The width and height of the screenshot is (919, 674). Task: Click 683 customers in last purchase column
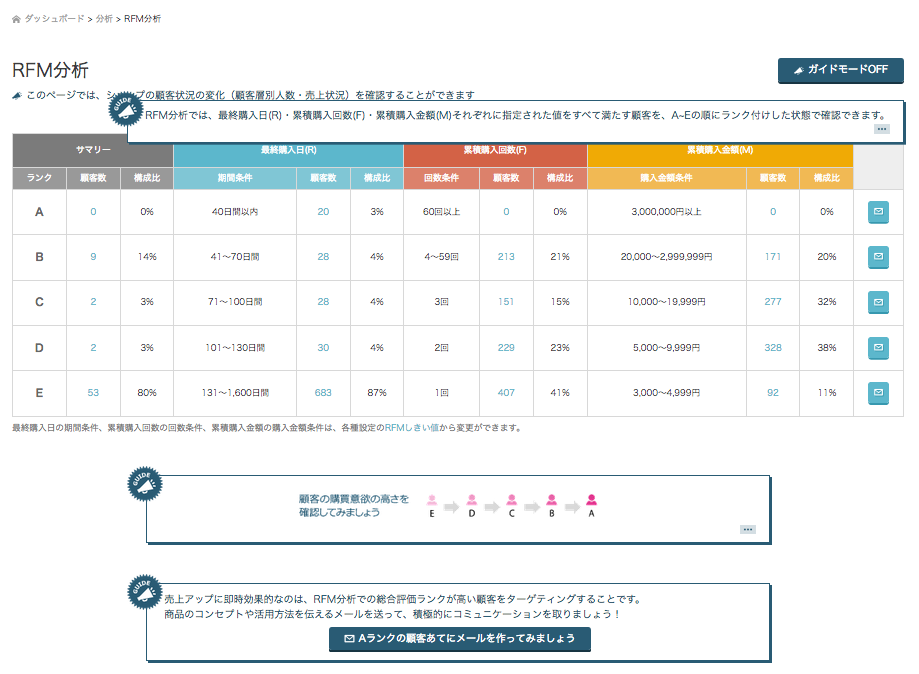[x=323, y=393]
